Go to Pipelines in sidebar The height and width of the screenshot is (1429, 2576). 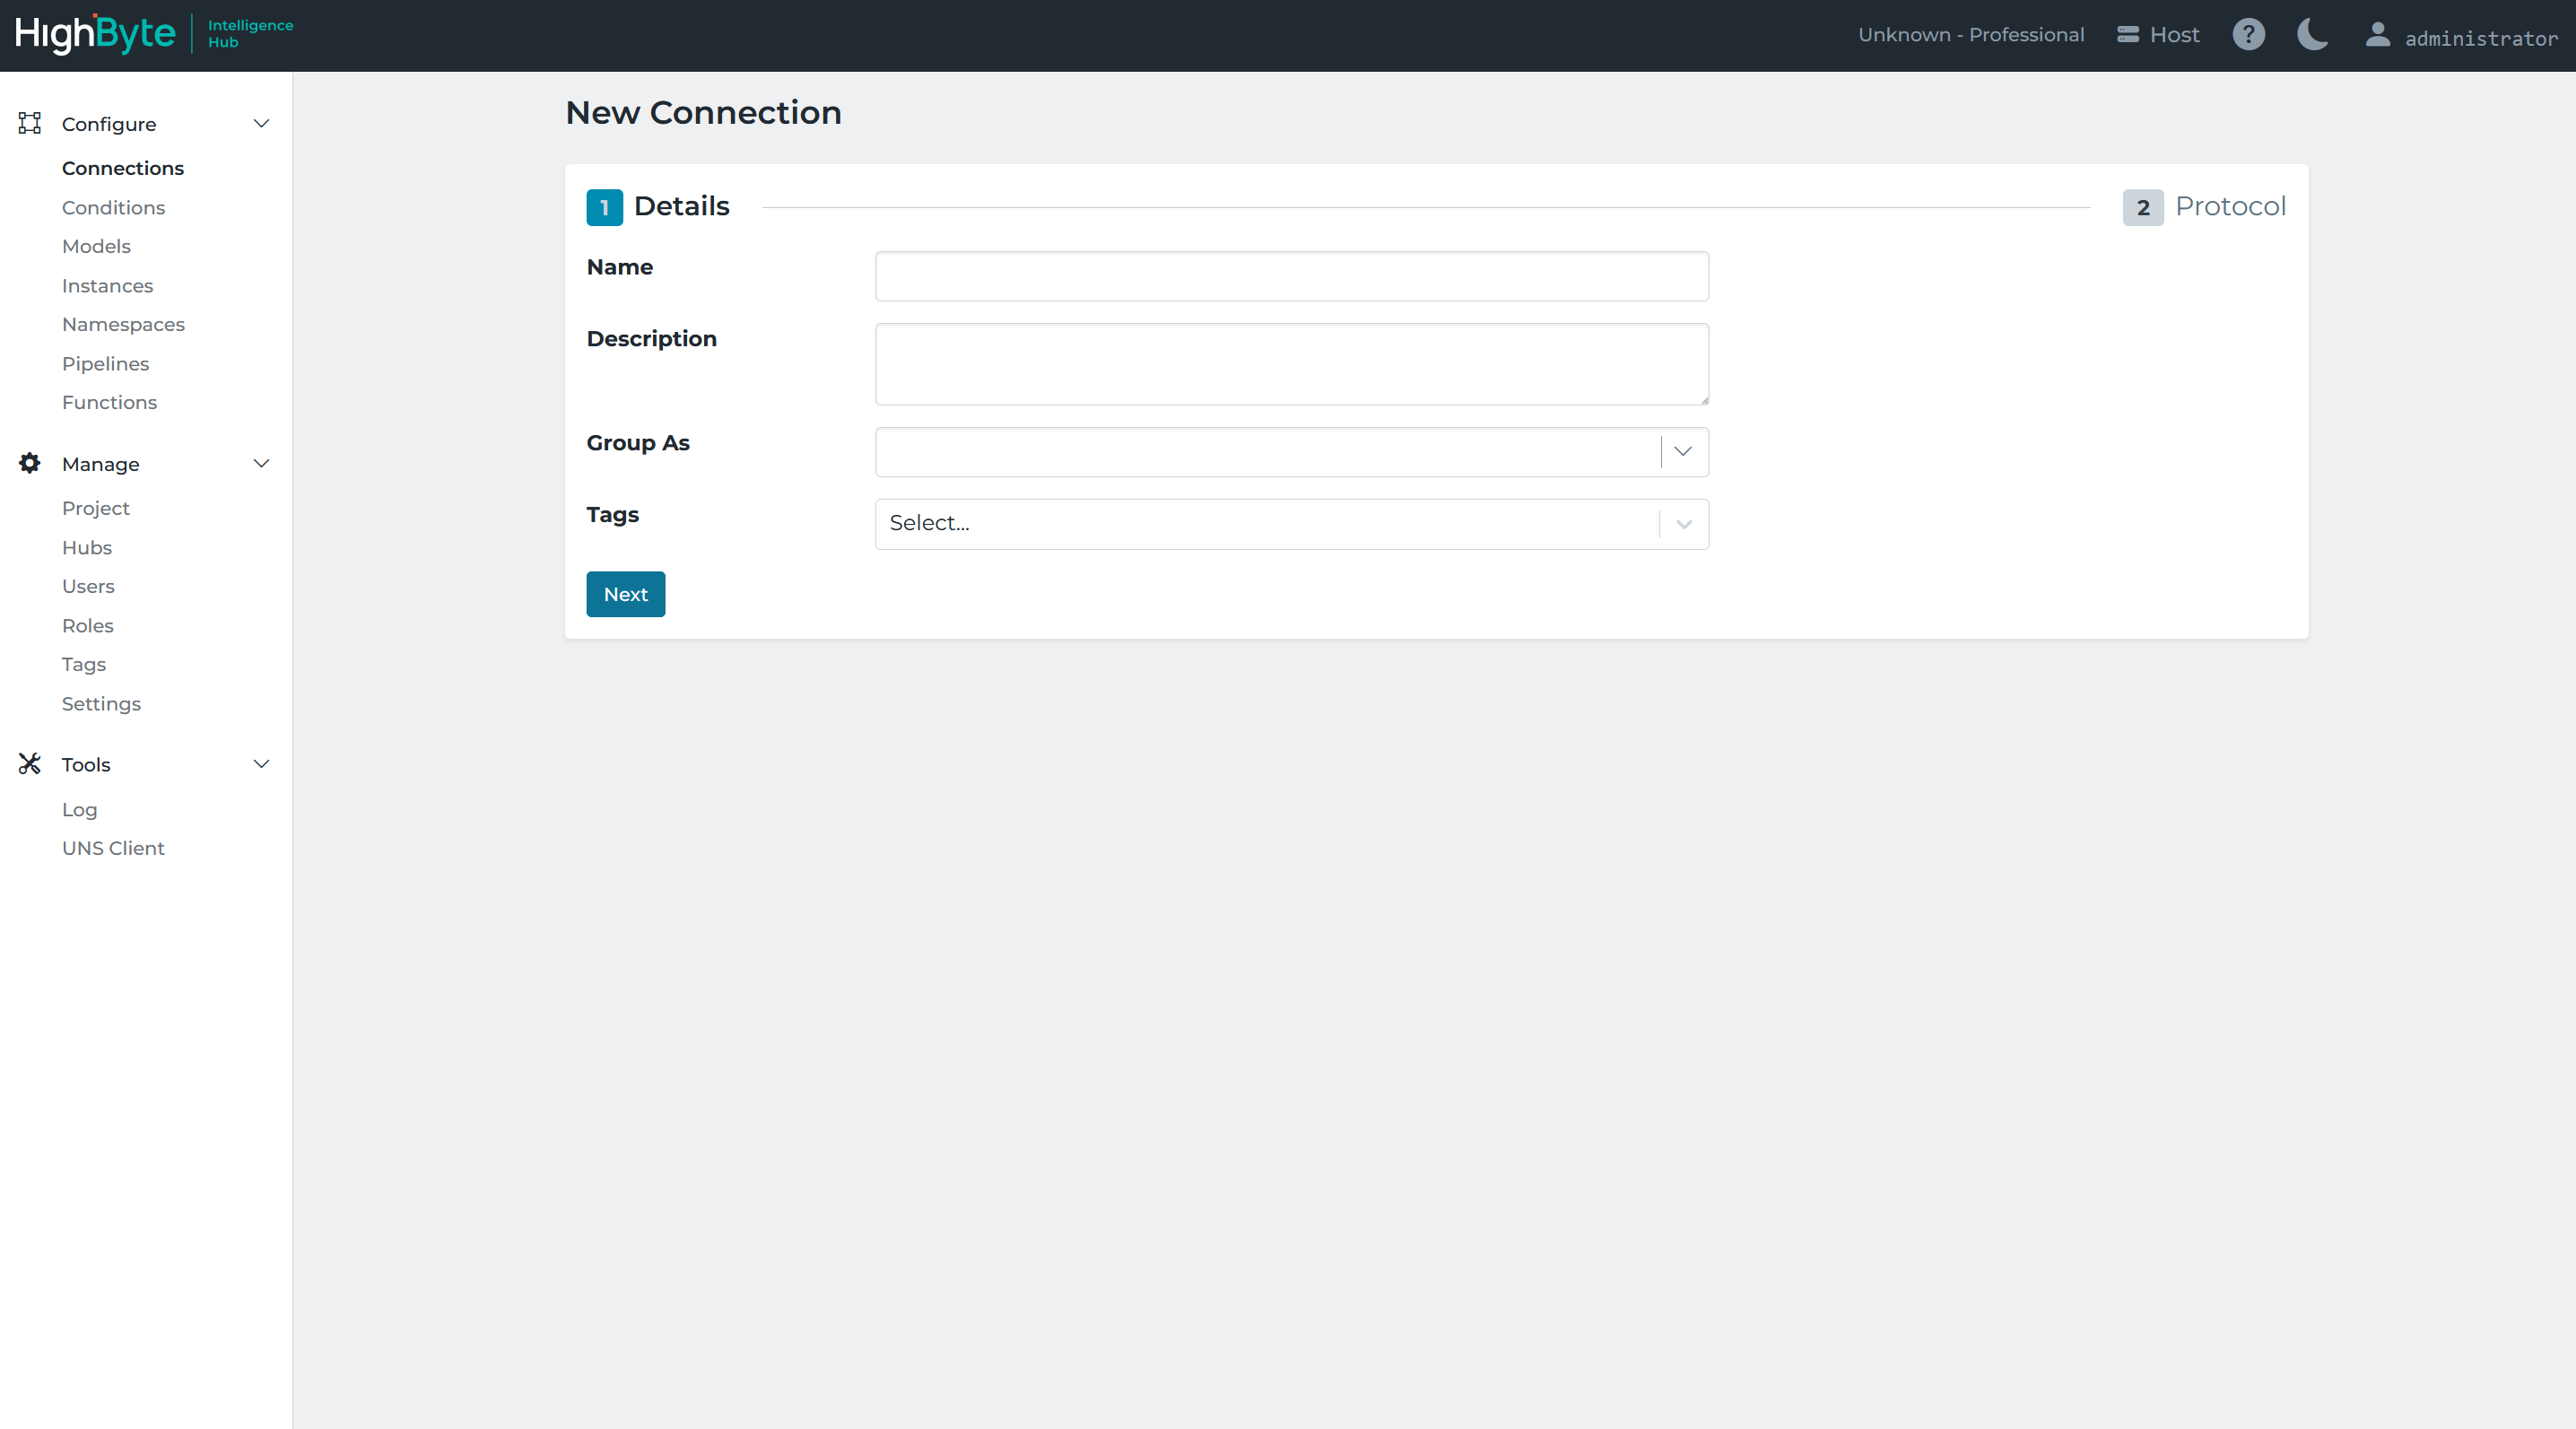[x=105, y=363]
